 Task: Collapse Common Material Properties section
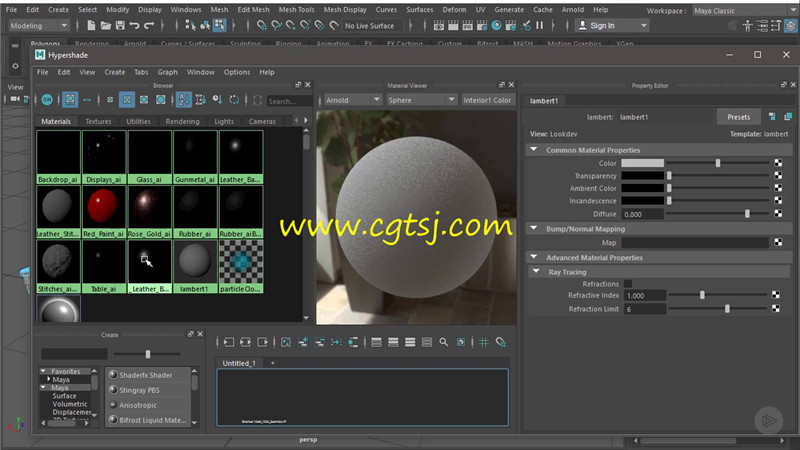click(534, 149)
